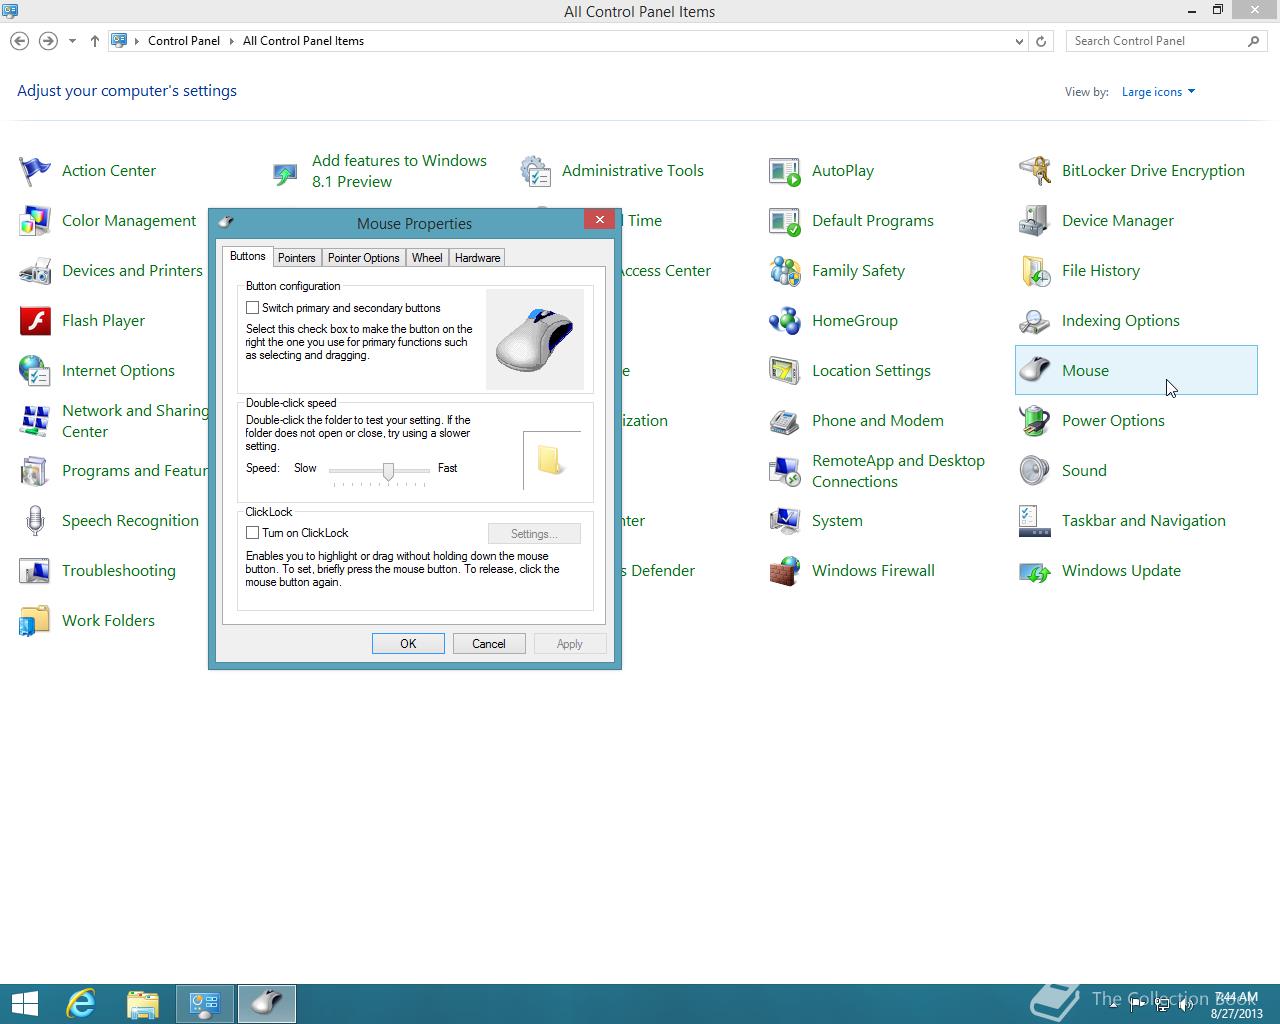Click the ClickLock Settings button
Screen dimensions: 1280x1024
tap(534, 534)
